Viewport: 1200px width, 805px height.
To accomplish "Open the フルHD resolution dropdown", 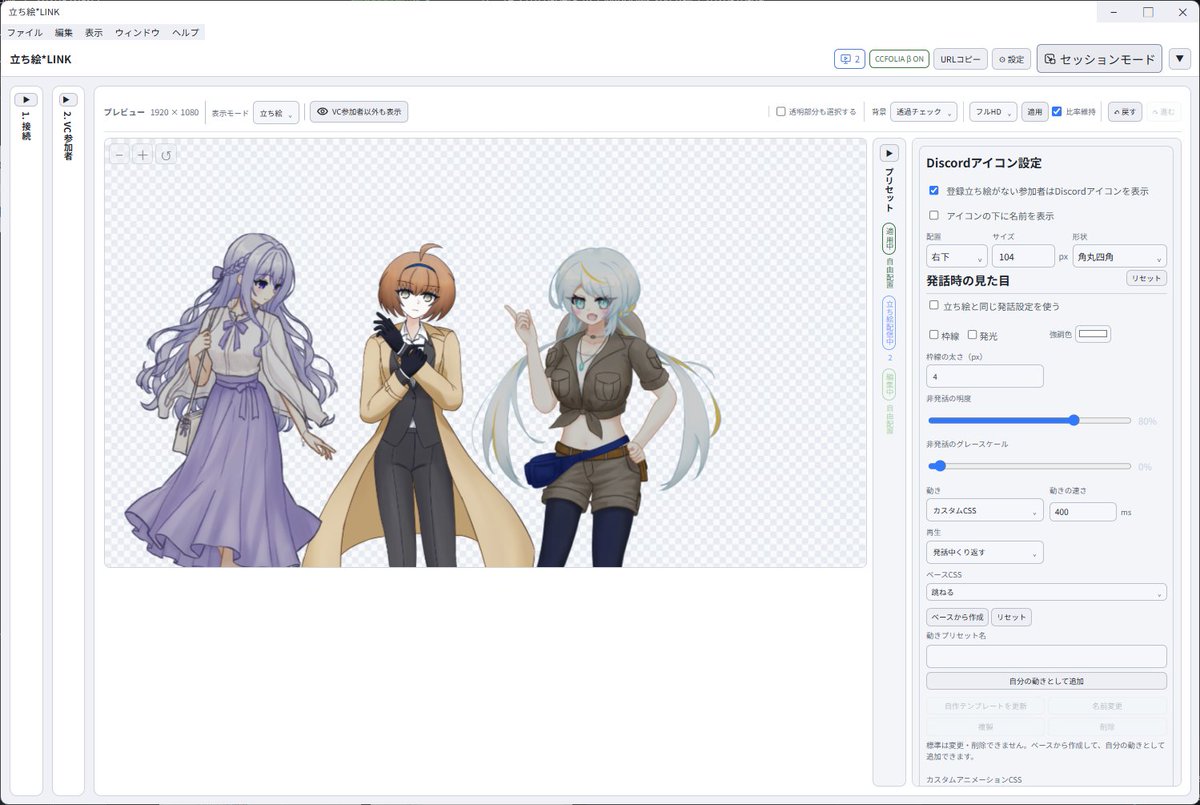I will click(993, 112).
